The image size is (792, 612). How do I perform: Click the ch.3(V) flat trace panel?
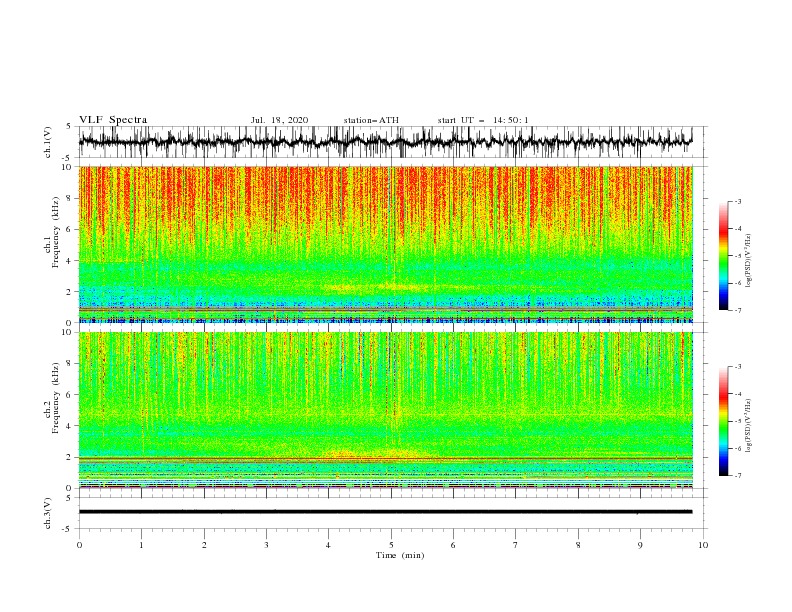(x=392, y=513)
